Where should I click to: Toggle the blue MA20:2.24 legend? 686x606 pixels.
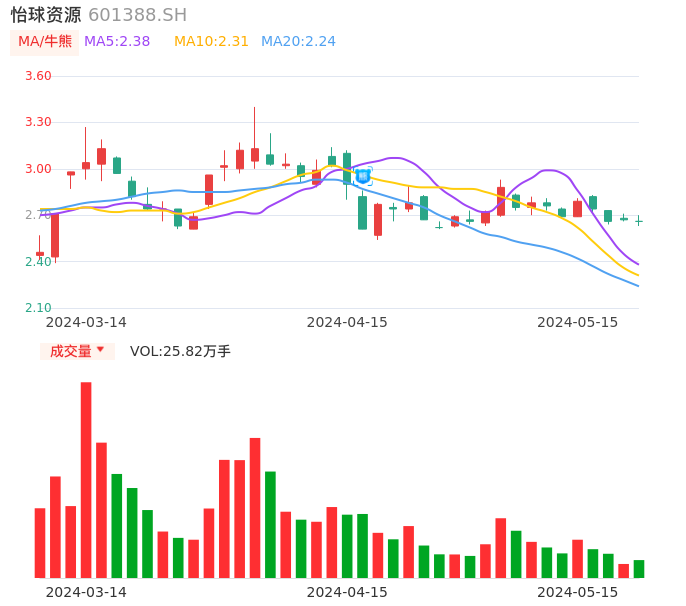(x=298, y=42)
